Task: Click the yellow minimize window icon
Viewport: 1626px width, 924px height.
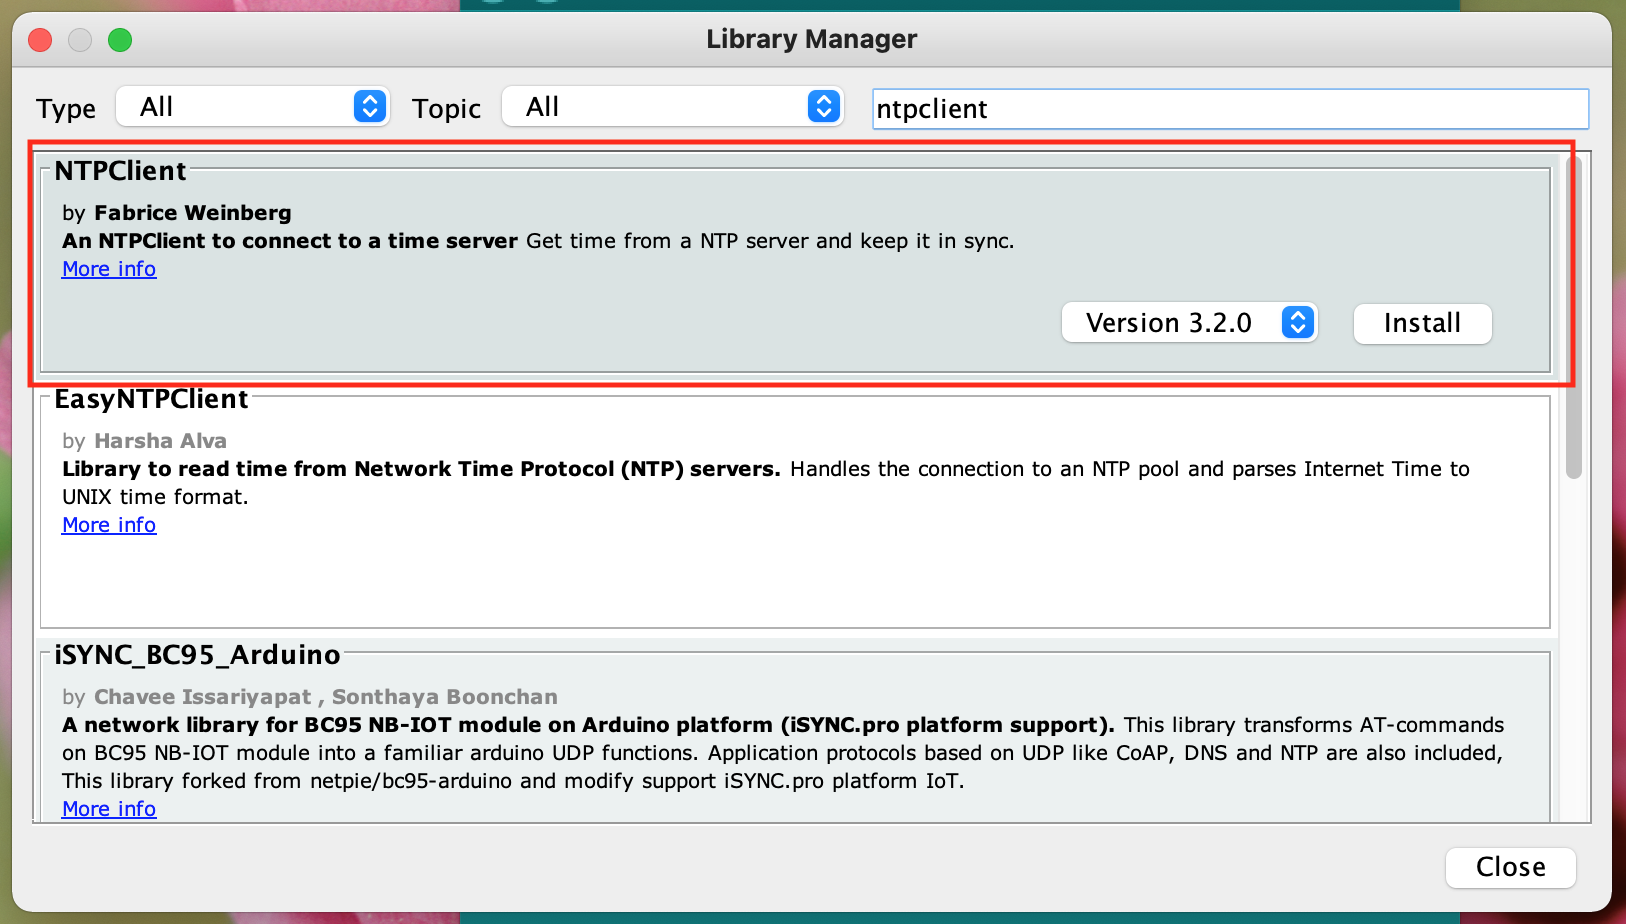Action: (x=80, y=40)
